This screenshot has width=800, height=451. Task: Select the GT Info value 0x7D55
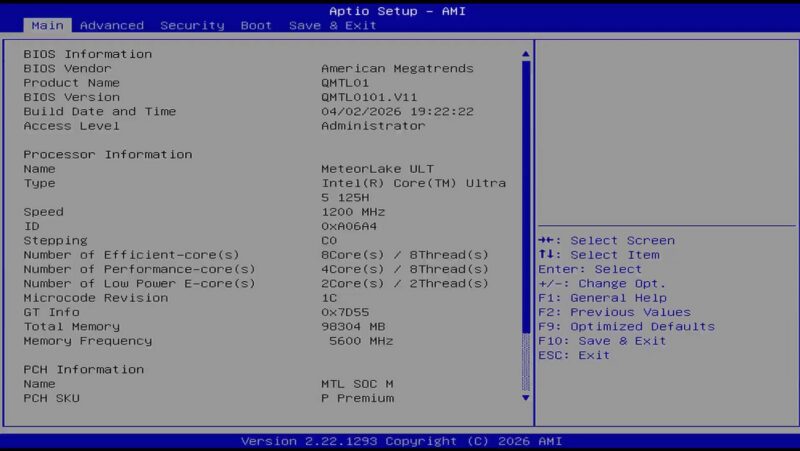click(345, 312)
